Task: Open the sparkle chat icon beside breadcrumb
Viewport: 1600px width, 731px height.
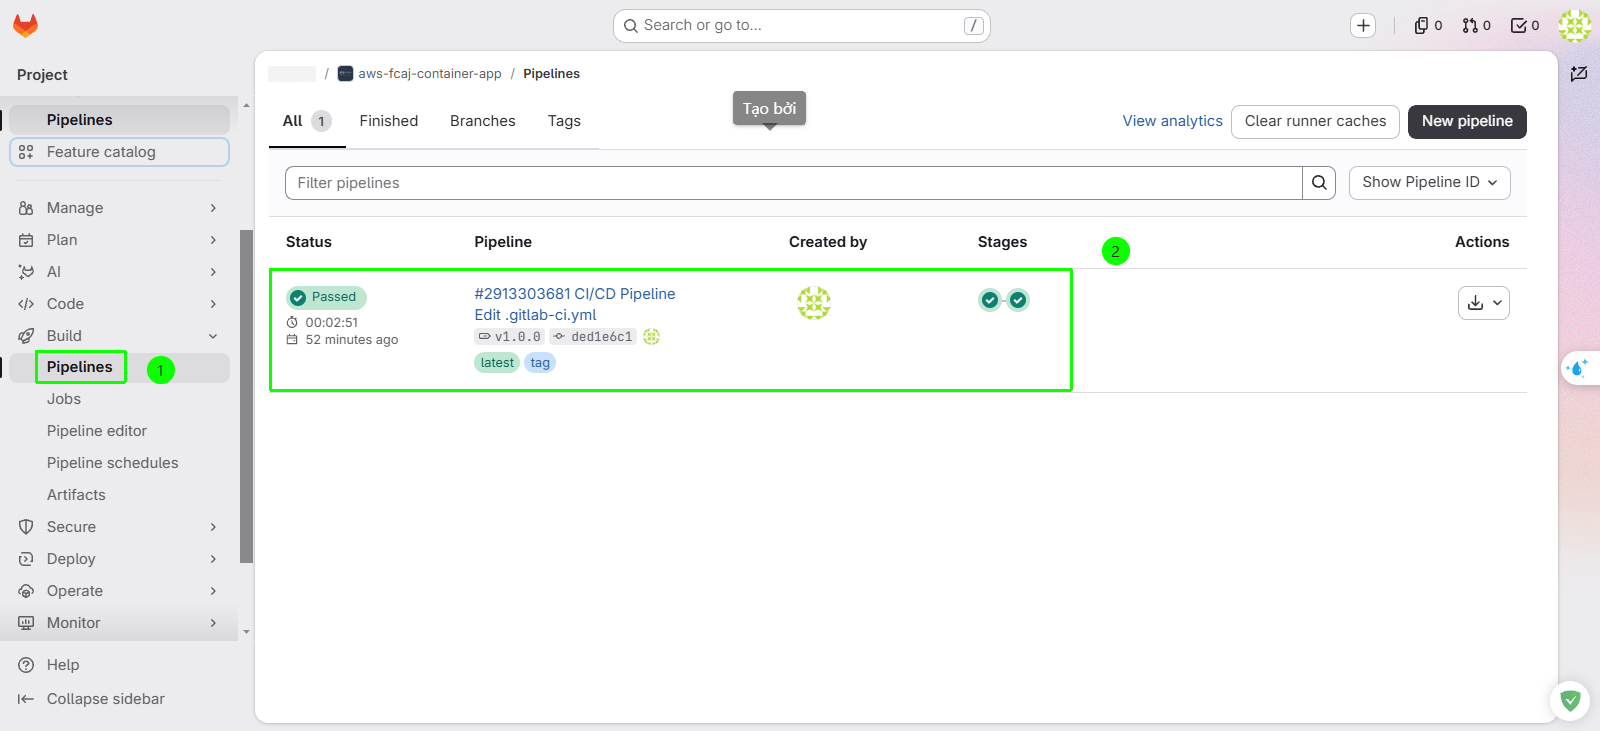Action: click(x=1579, y=73)
